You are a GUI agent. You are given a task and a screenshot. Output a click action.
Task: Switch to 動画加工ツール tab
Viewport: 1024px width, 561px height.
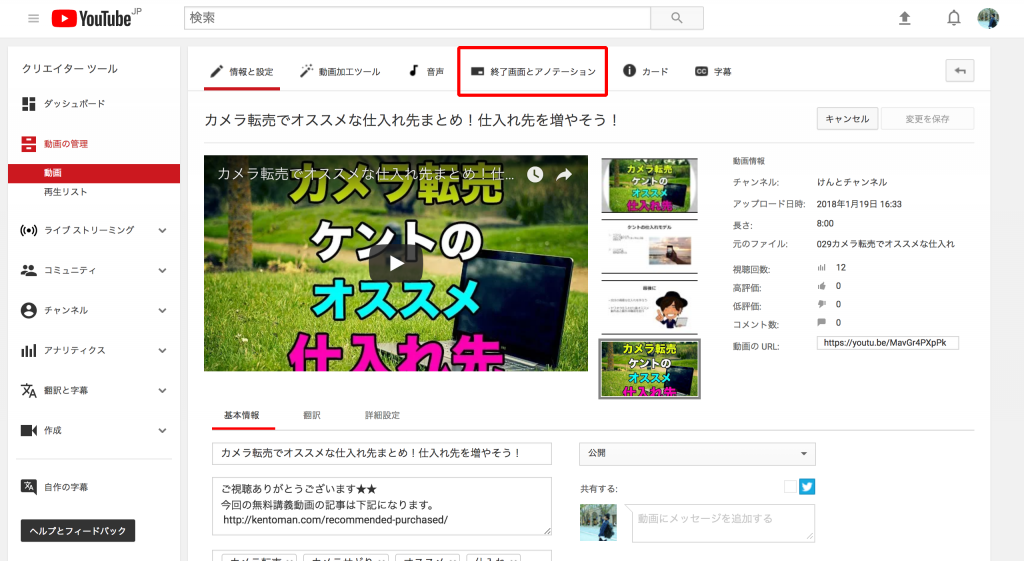pos(340,72)
